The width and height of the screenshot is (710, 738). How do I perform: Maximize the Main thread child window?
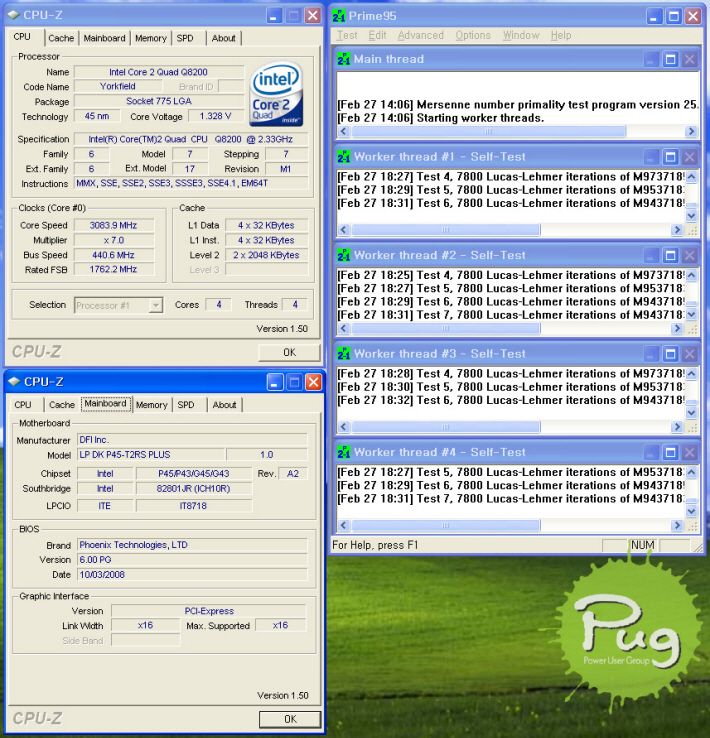(670, 59)
